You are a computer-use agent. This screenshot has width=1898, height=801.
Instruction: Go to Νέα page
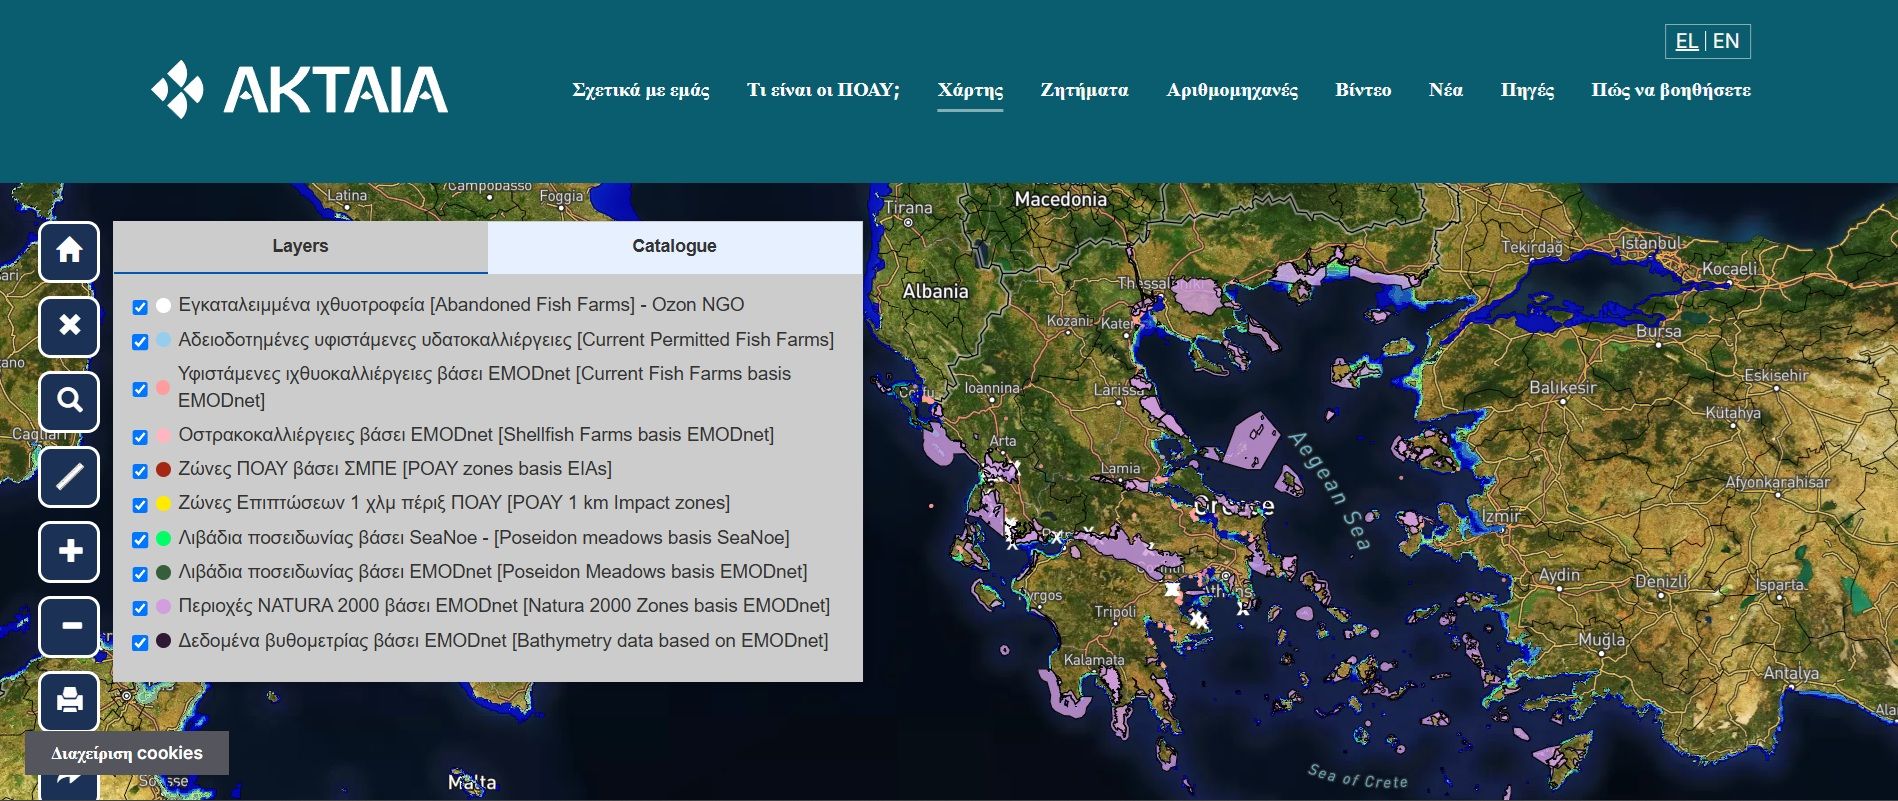pos(1446,90)
